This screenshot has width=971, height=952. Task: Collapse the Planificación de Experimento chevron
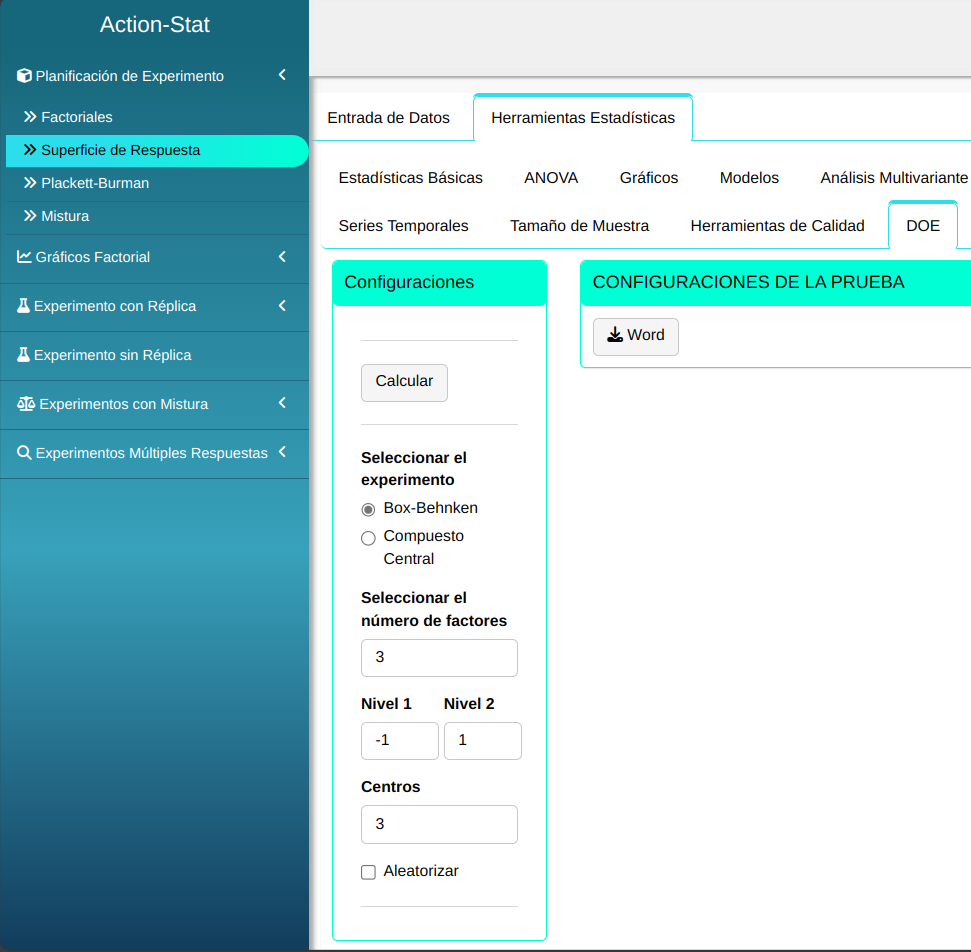282,75
